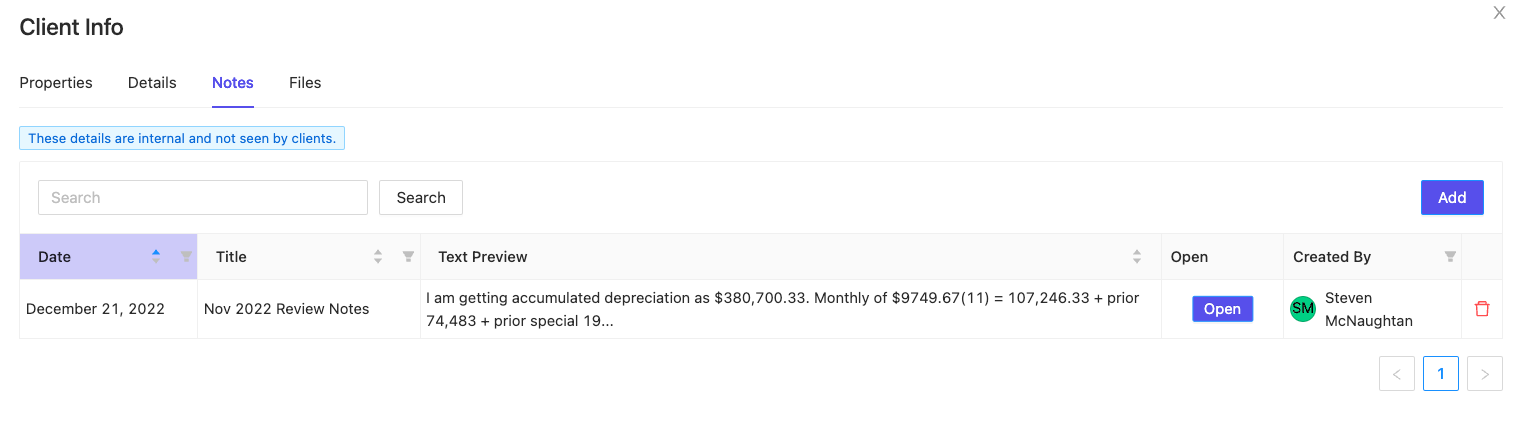Viewport: 1522px width, 431px height.
Task: Open the Date column filter icon
Action: (186, 257)
